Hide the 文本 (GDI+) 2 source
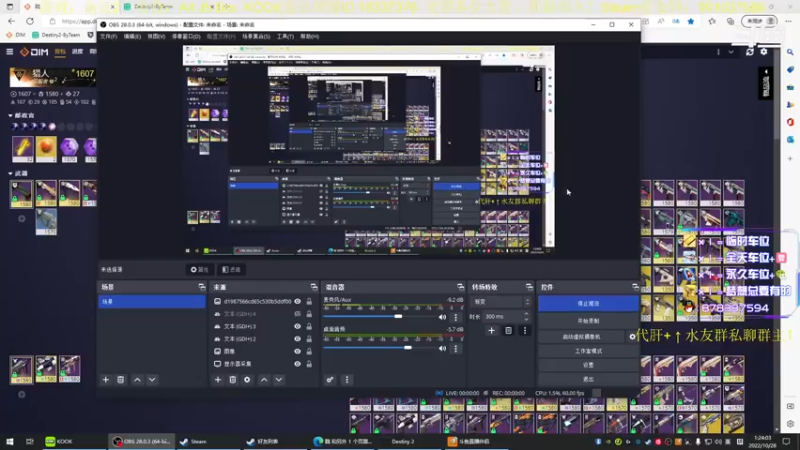Viewport: 800px width, 450px height. click(297, 339)
